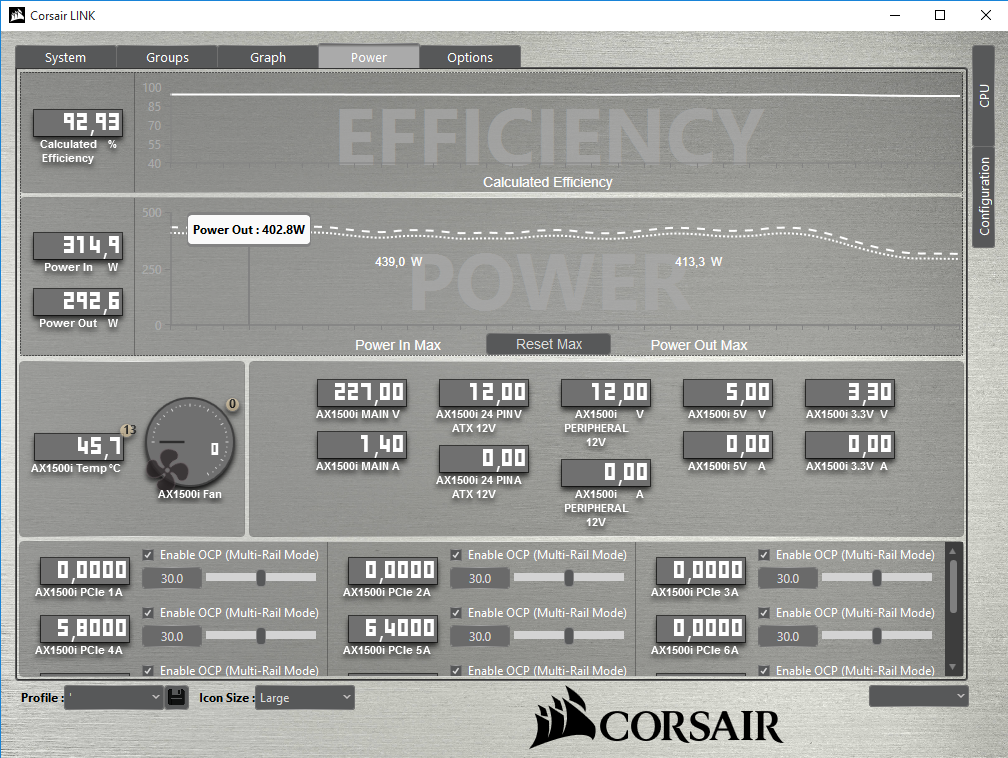Click the PCIe 1A OCP slider handle
Screen dimensions: 1008x758
point(261,577)
